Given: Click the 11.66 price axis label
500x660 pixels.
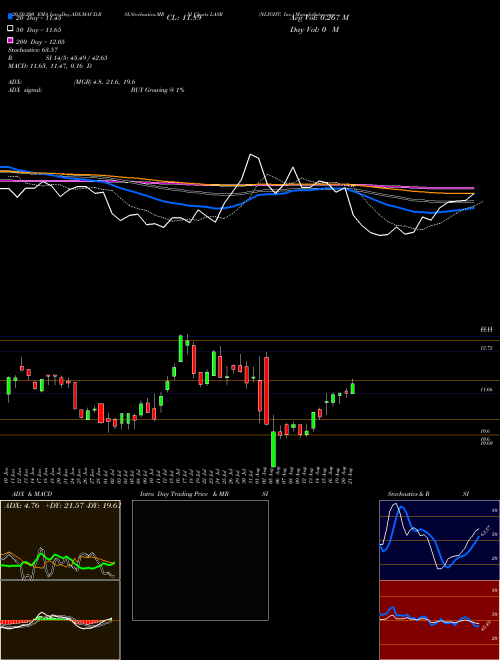Looking at the screenshot, I should tap(486, 390).
